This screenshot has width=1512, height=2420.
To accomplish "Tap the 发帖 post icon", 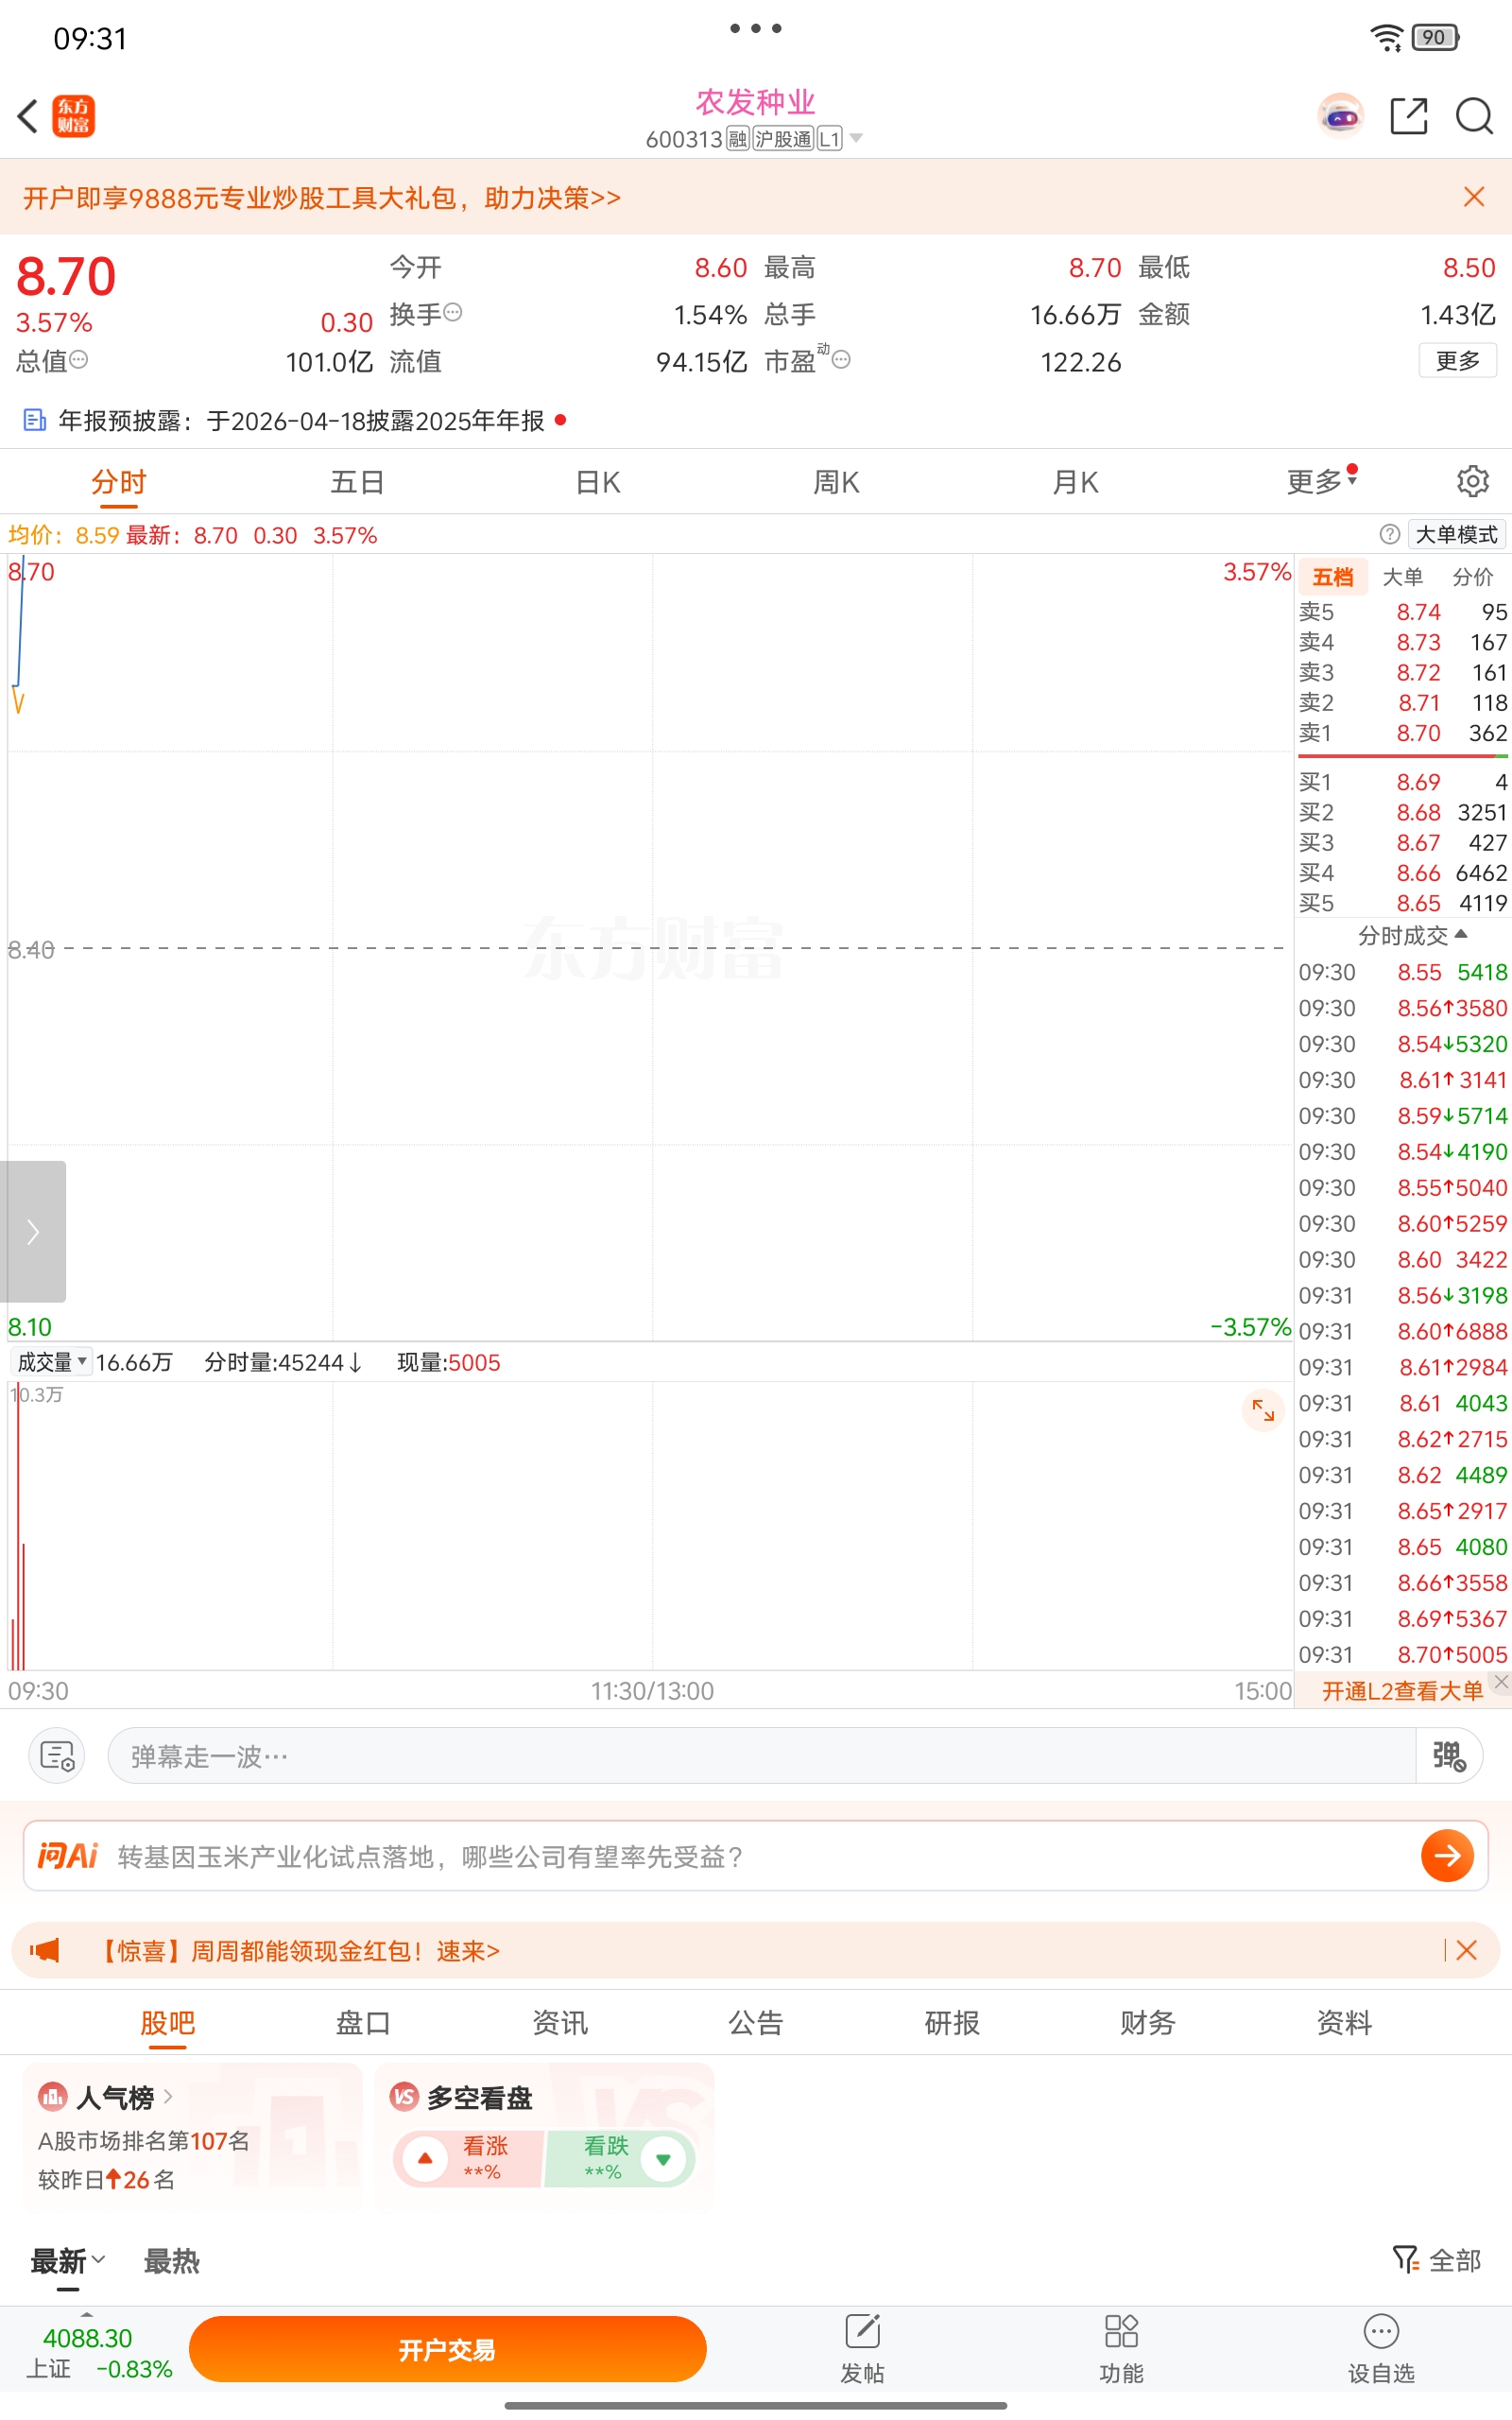I will (x=862, y=2348).
